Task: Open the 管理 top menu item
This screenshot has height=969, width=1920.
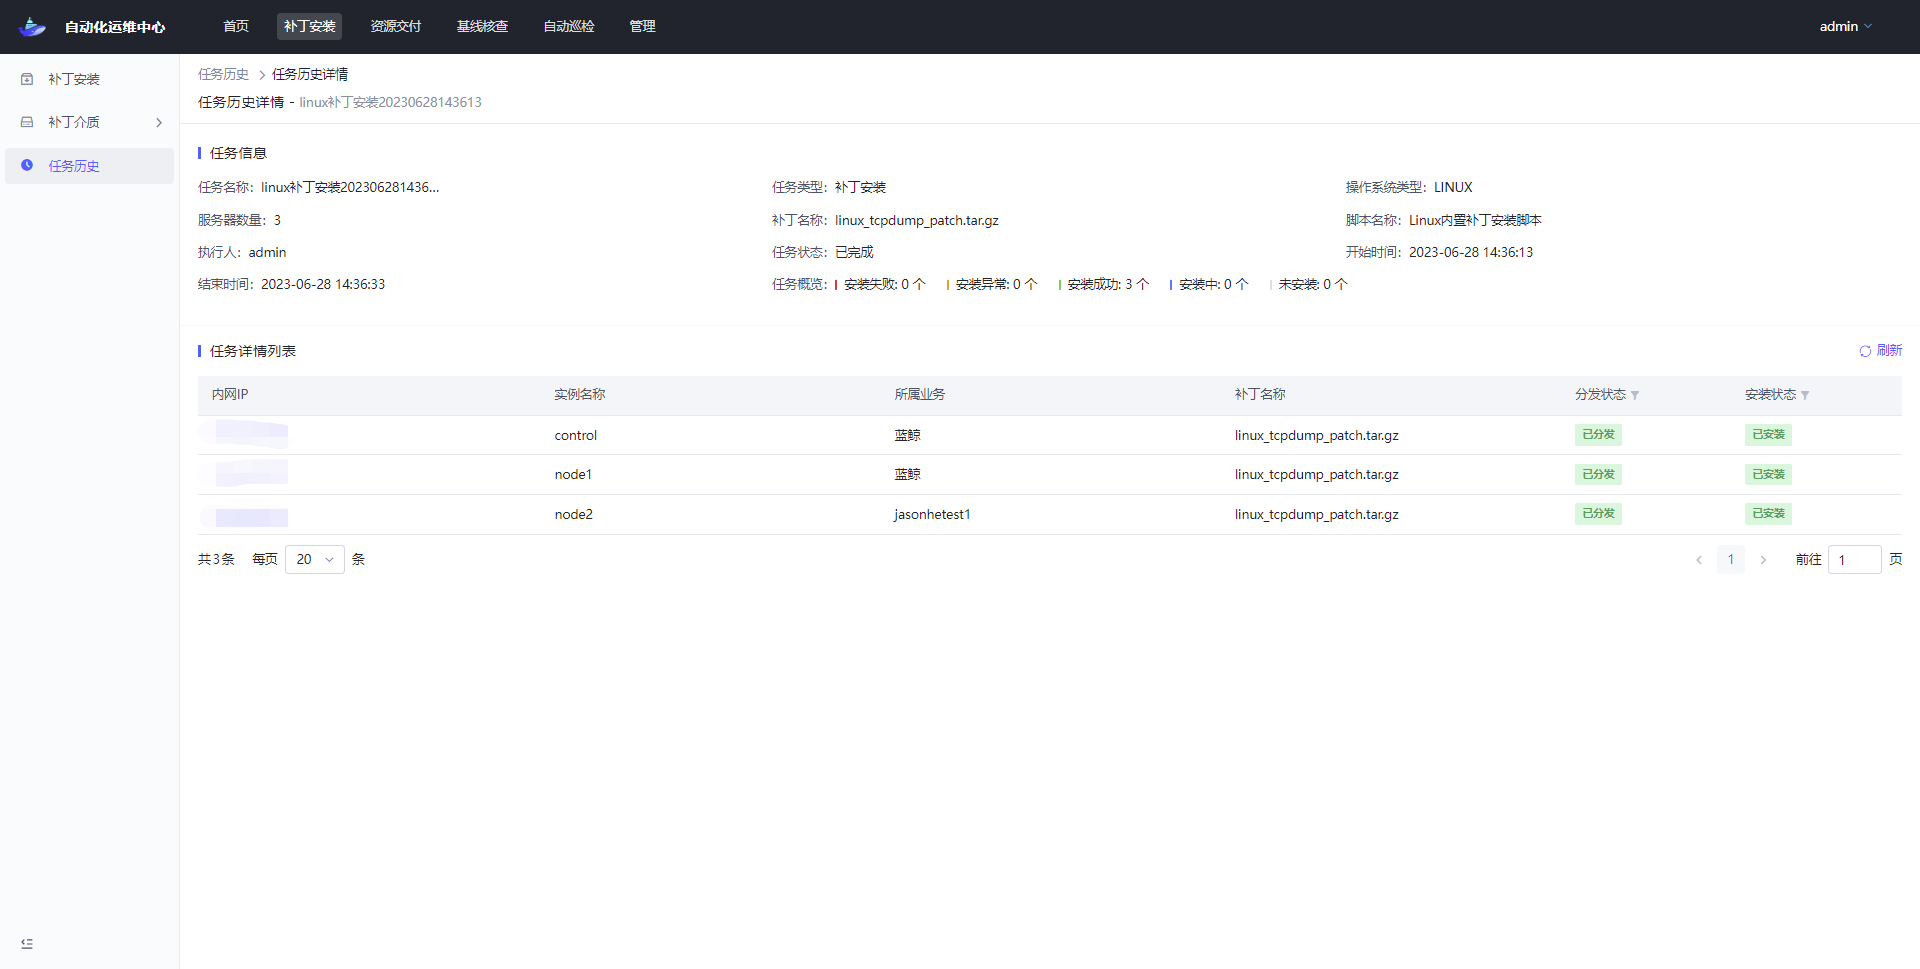Action: click(642, 27)
